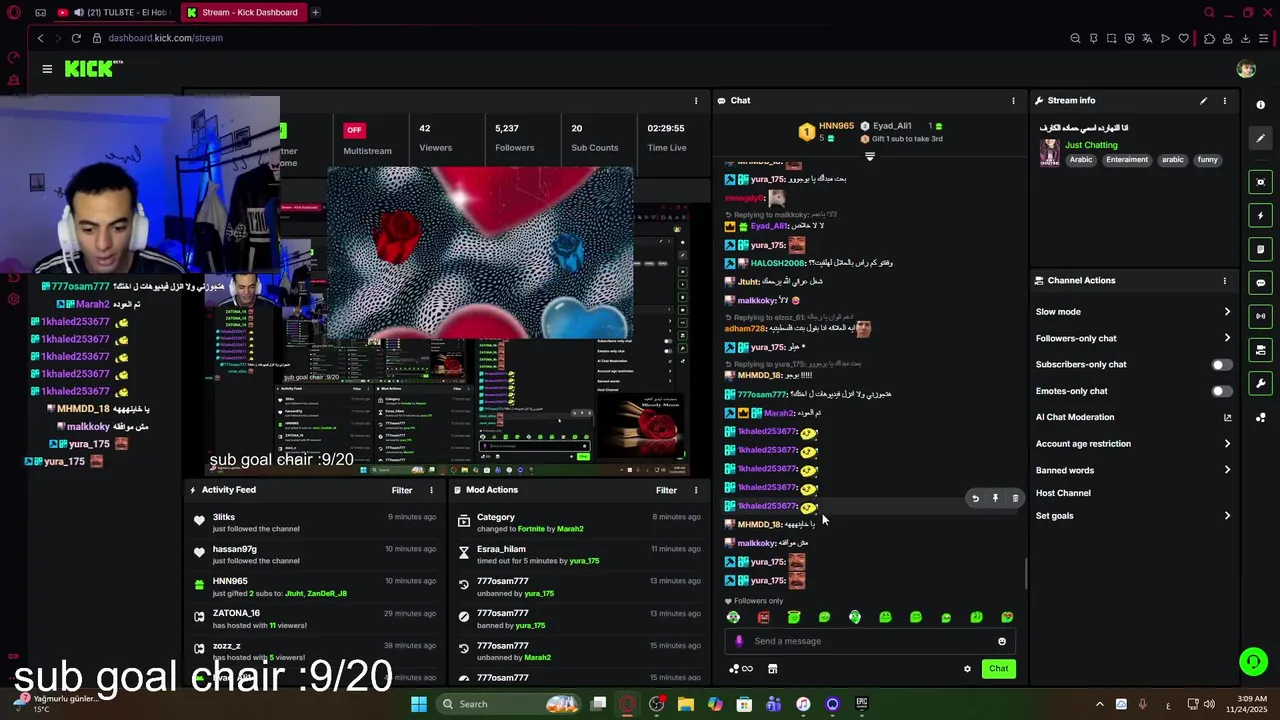The width and height of the screenshot is (1280, 720).
Task: Open File Explorer from the taskbar
Action: point(686,704)
